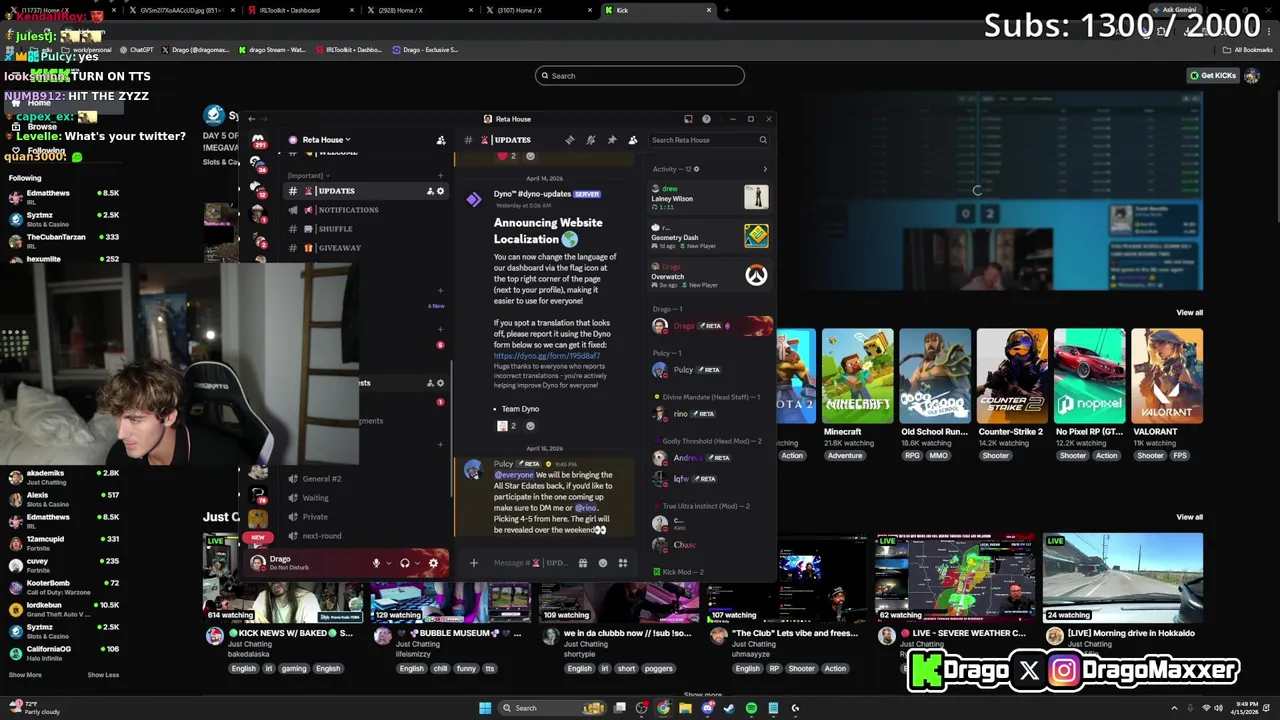Screen dimensions: 1280x720
Task: Open pinned messages in UPDATES channel
Action: point(611,140)
